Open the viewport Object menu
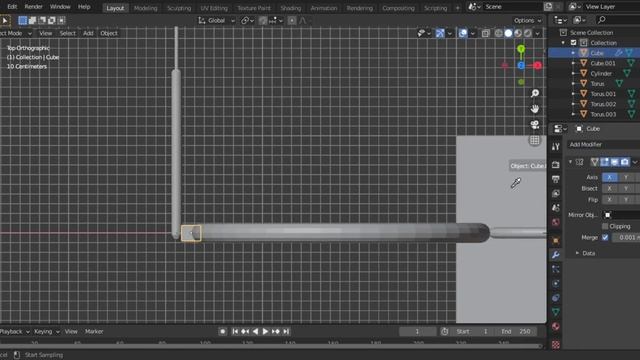 [109, 33]
